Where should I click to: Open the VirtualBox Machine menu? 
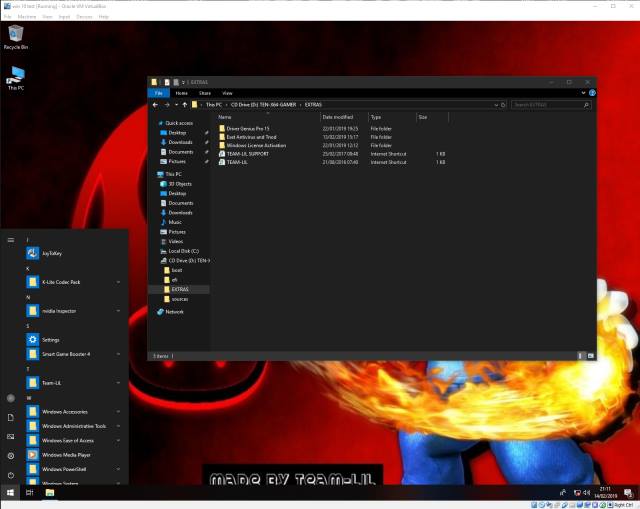27,17
